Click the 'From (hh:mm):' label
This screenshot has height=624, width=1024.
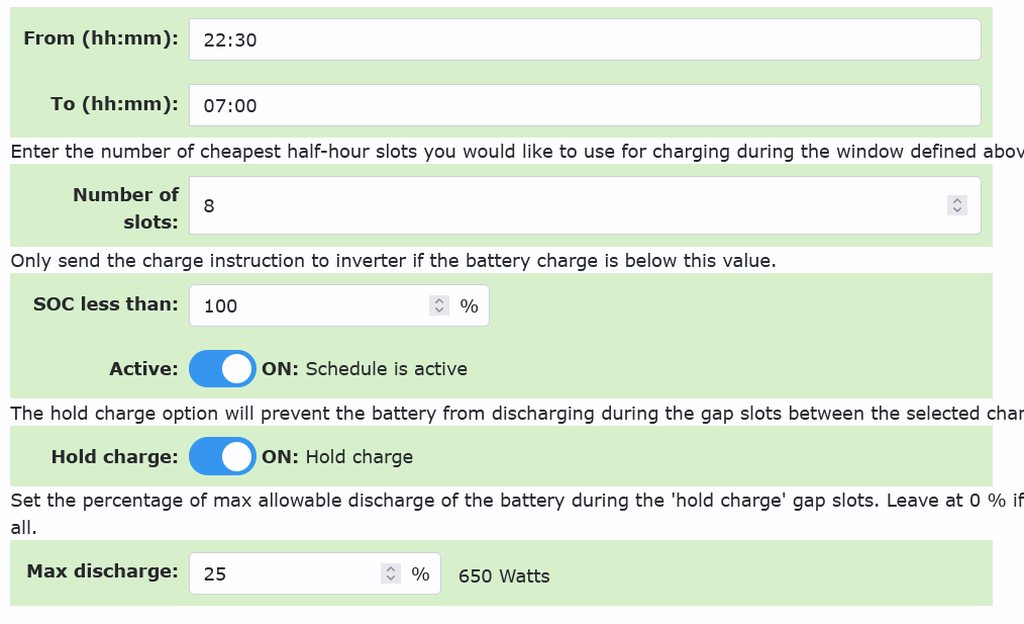point(101,39)
